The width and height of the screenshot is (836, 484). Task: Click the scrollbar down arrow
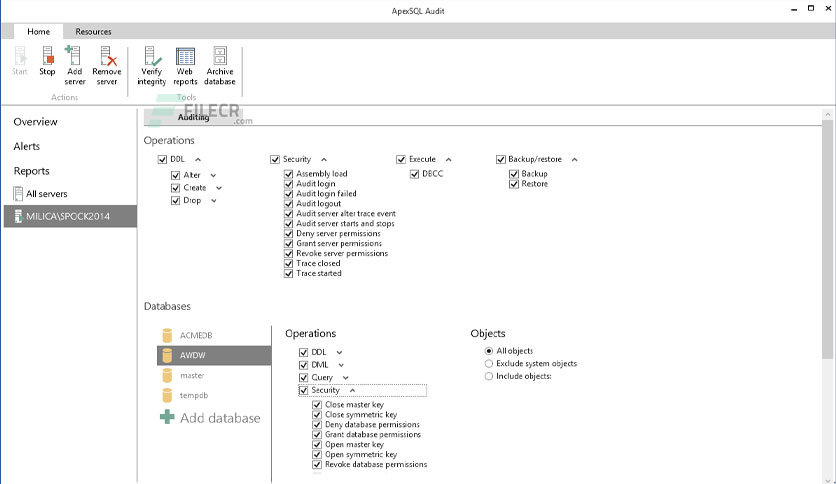pyautogui.click(x=827, y=480)
